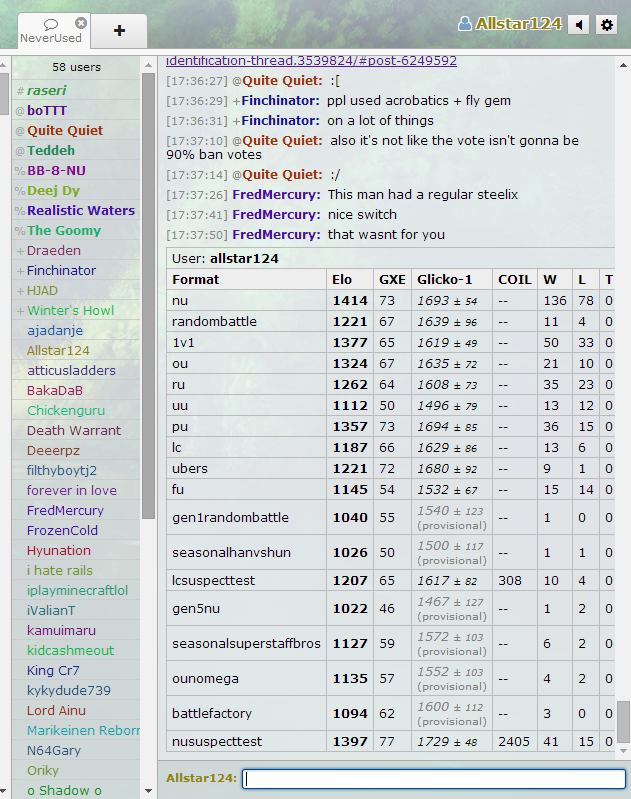Click Deej Dy in the user list
Image resolution: width=631 pixels, height=799 pixels.
(76, 190)
